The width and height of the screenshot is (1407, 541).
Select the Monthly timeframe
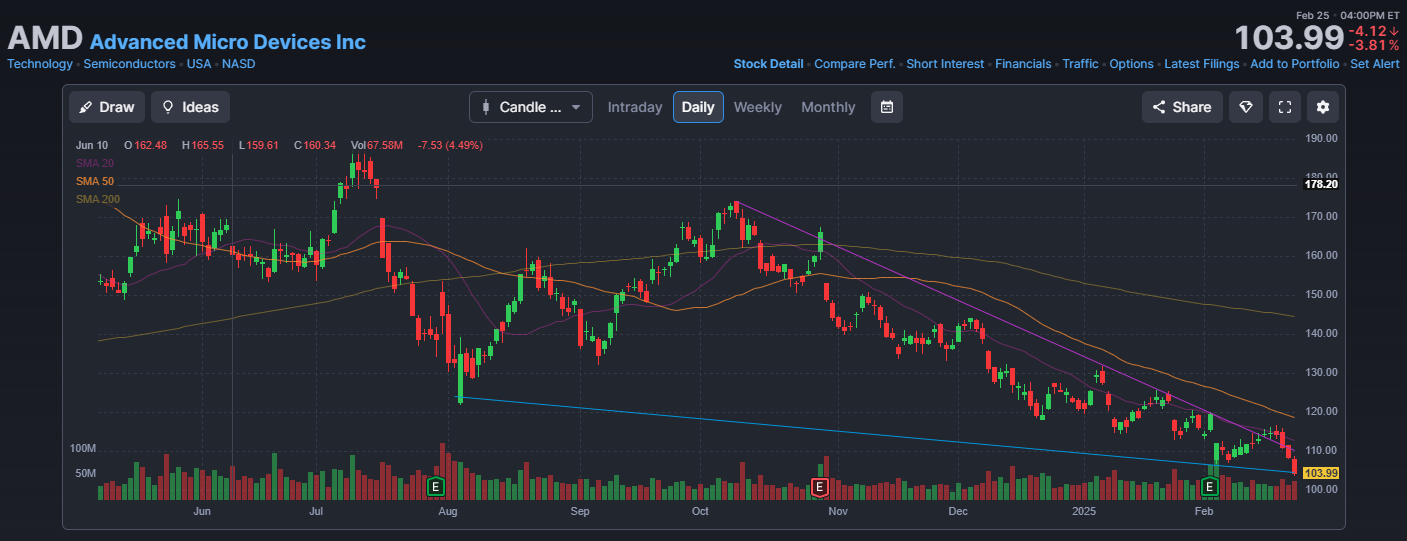pyautogui.click(x=828, y=107)
